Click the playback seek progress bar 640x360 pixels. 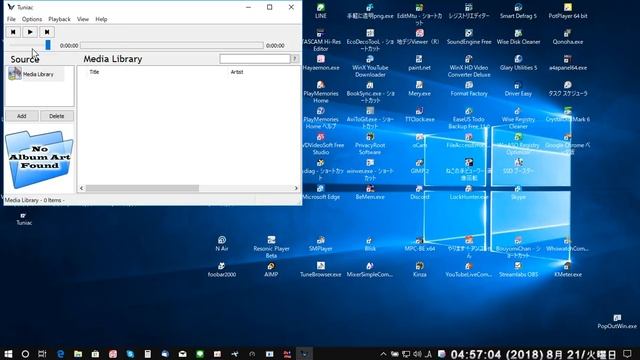(x=172, y=45)
